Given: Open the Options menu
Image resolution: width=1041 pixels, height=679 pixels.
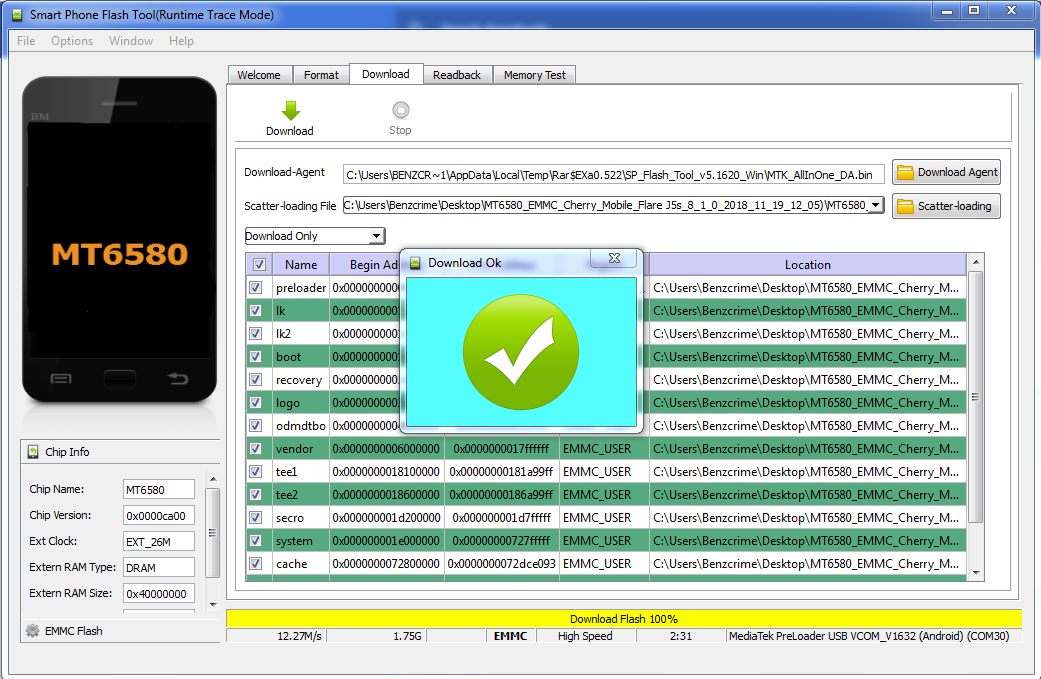Looking at the screenshot, I should pos(72,41).
